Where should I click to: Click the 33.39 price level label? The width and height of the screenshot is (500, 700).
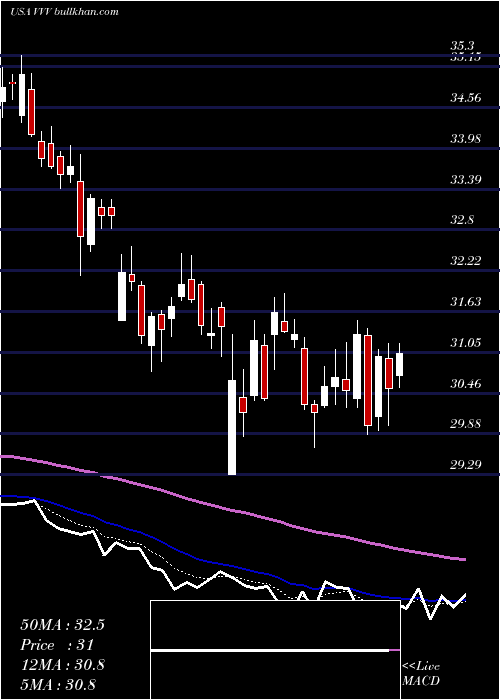click(x=466, y=179)
